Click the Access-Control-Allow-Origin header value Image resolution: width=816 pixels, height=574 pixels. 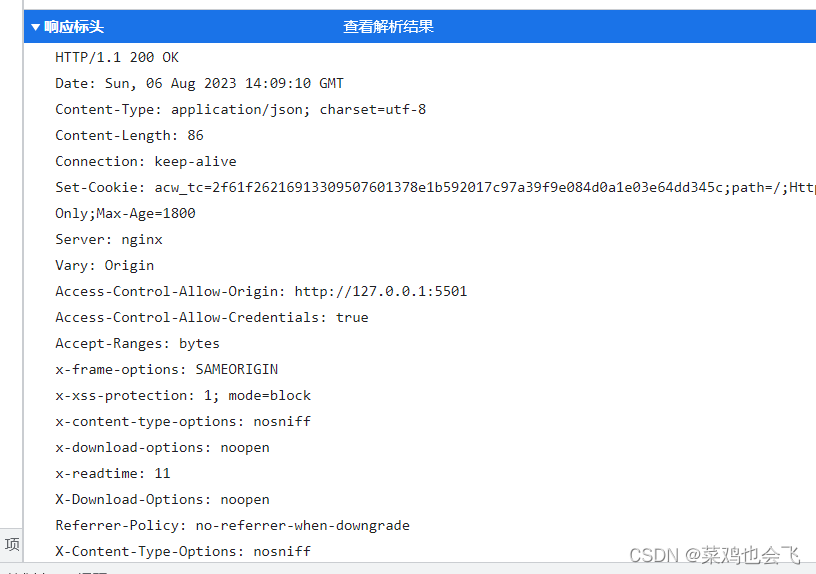tap(381, 291)
